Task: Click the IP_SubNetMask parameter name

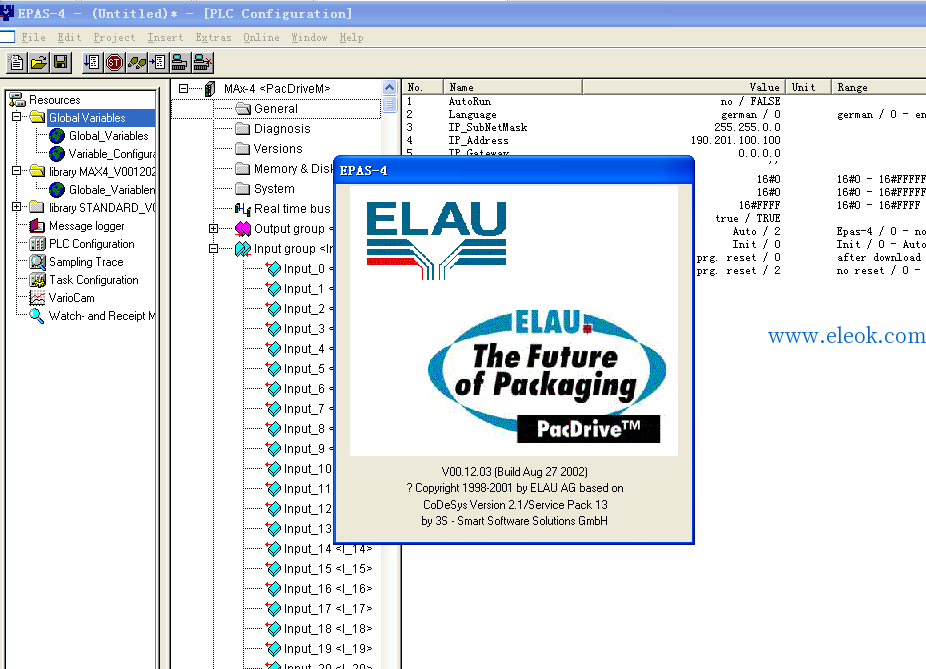Action: pos(488,128)
